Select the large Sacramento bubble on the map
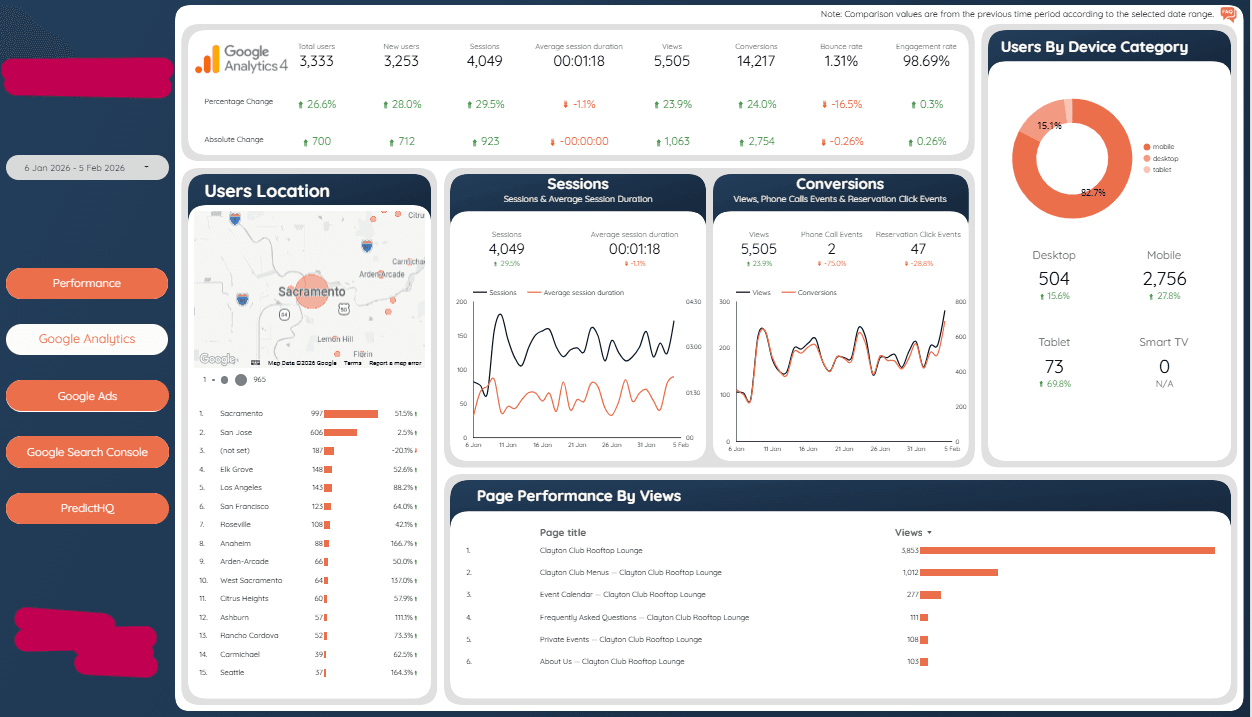Image resolution: width=1252 pixels, height=717 pixels. point(312,291)
